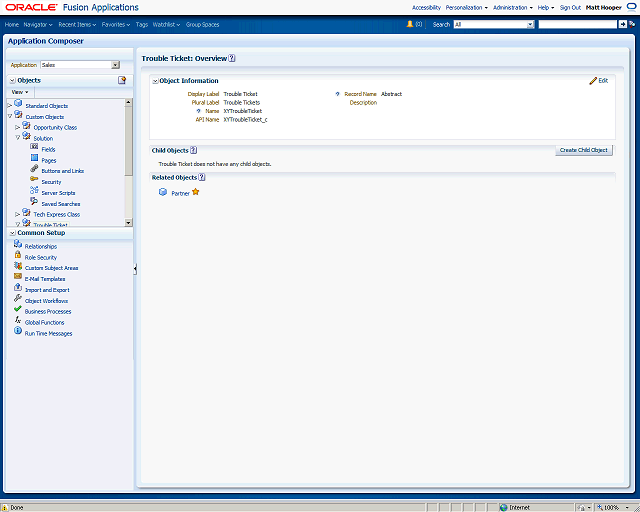Click the new object icon in Objects header
Screen dimensions: 640x512
click(x=122, y=80)
